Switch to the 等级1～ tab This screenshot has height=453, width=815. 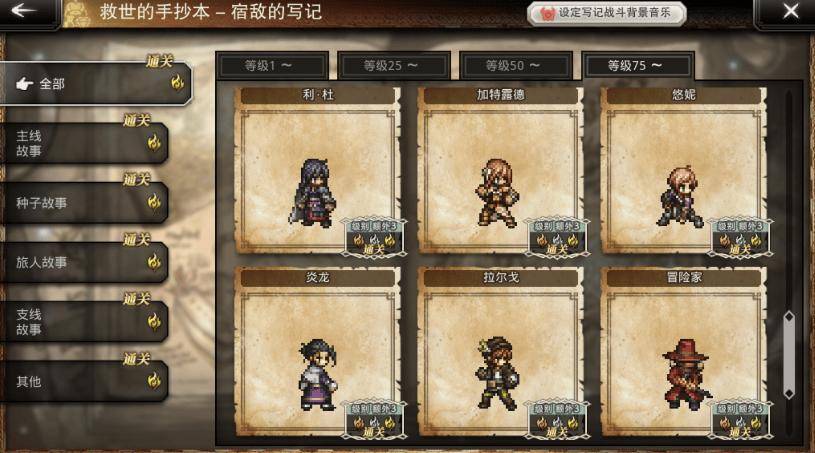(272, 66)
